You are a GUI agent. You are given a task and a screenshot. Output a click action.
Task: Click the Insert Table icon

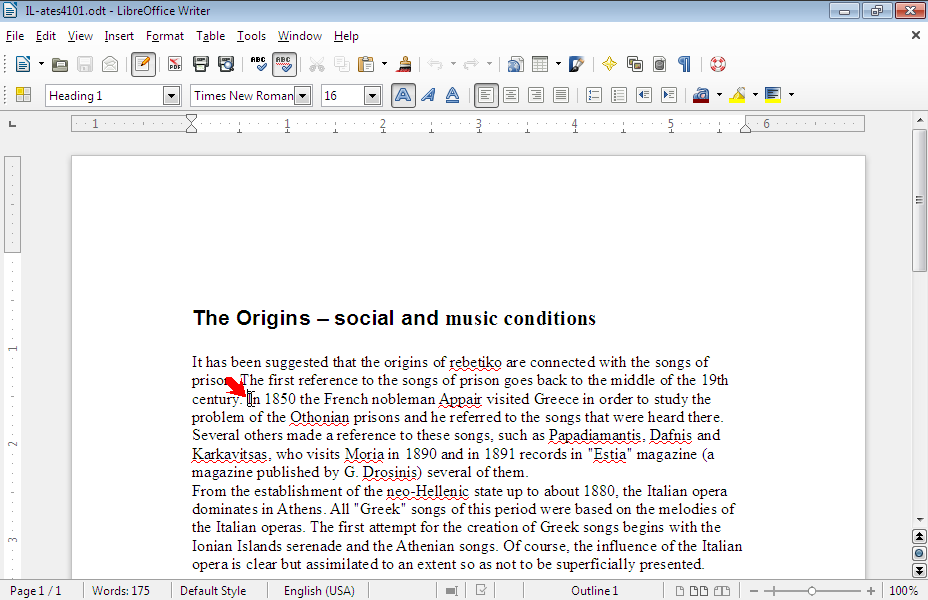click(540, 64)
